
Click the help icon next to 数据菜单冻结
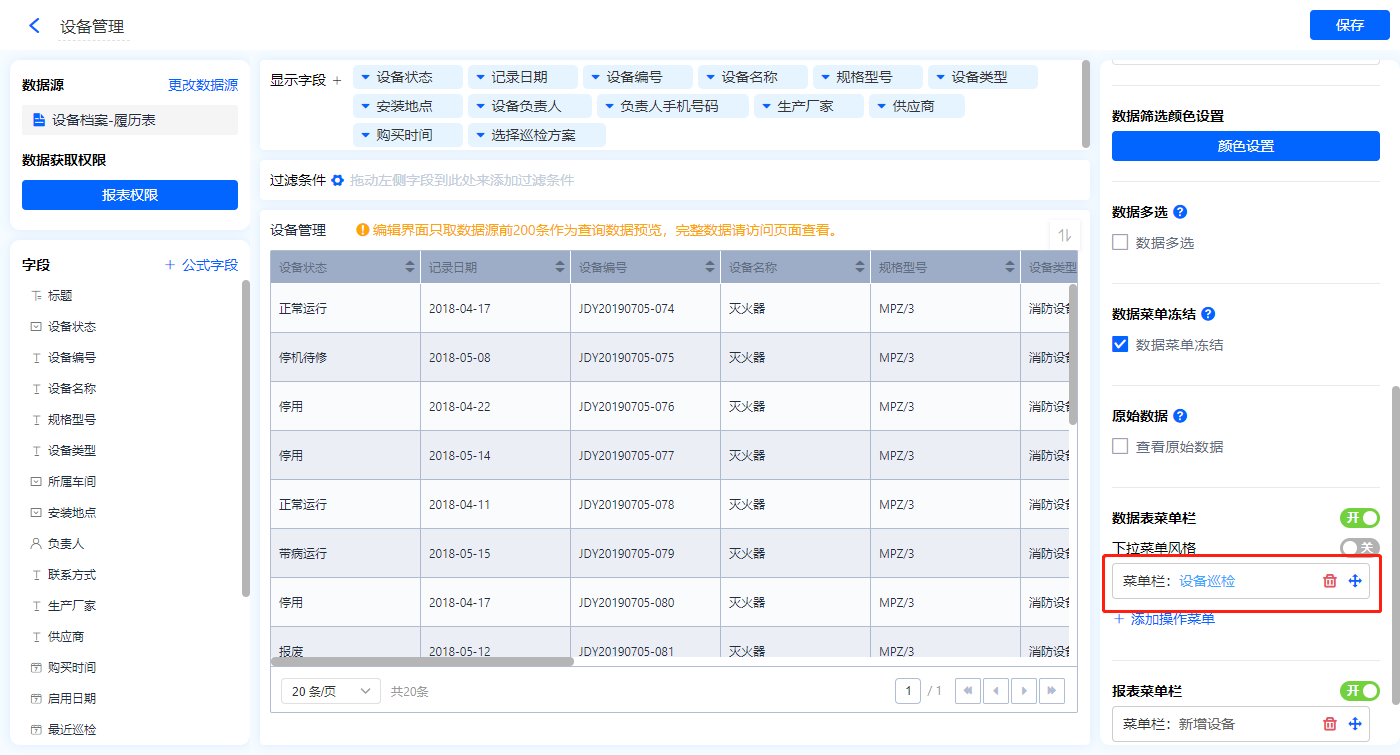pos(1208,314)
